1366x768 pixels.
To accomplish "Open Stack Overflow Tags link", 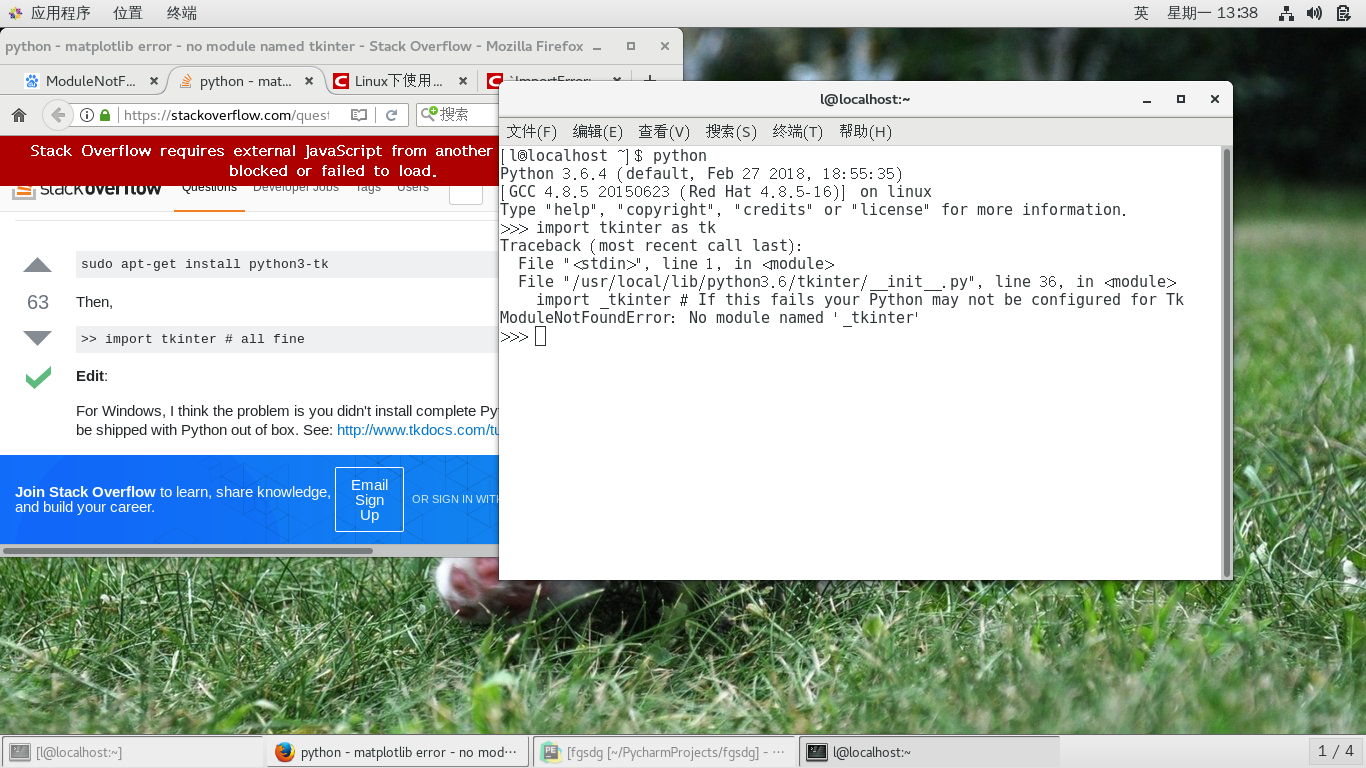I will [x=368, y=188].
